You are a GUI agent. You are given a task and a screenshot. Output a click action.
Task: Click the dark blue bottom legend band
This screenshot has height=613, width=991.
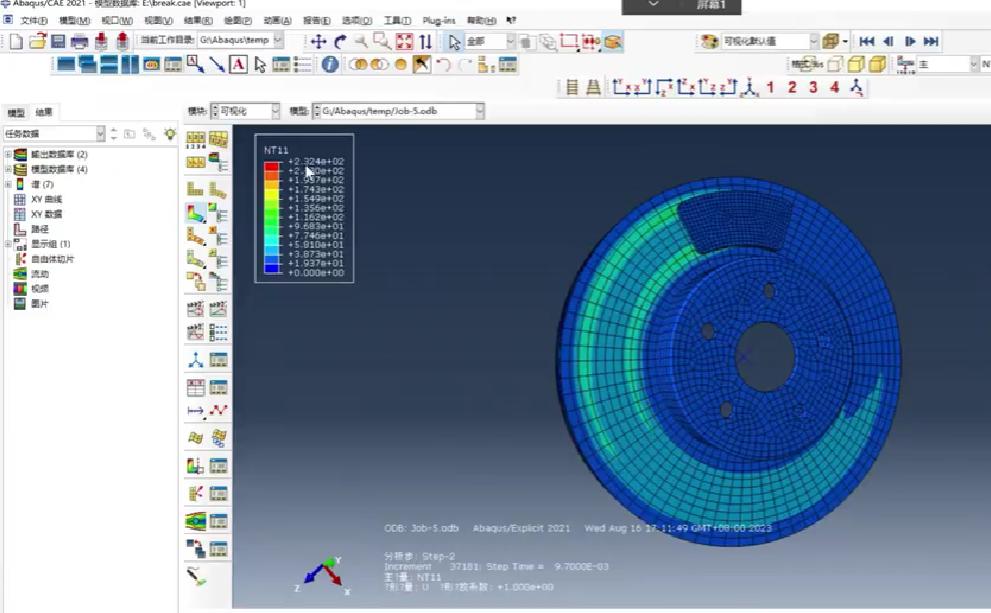point(272,269)
